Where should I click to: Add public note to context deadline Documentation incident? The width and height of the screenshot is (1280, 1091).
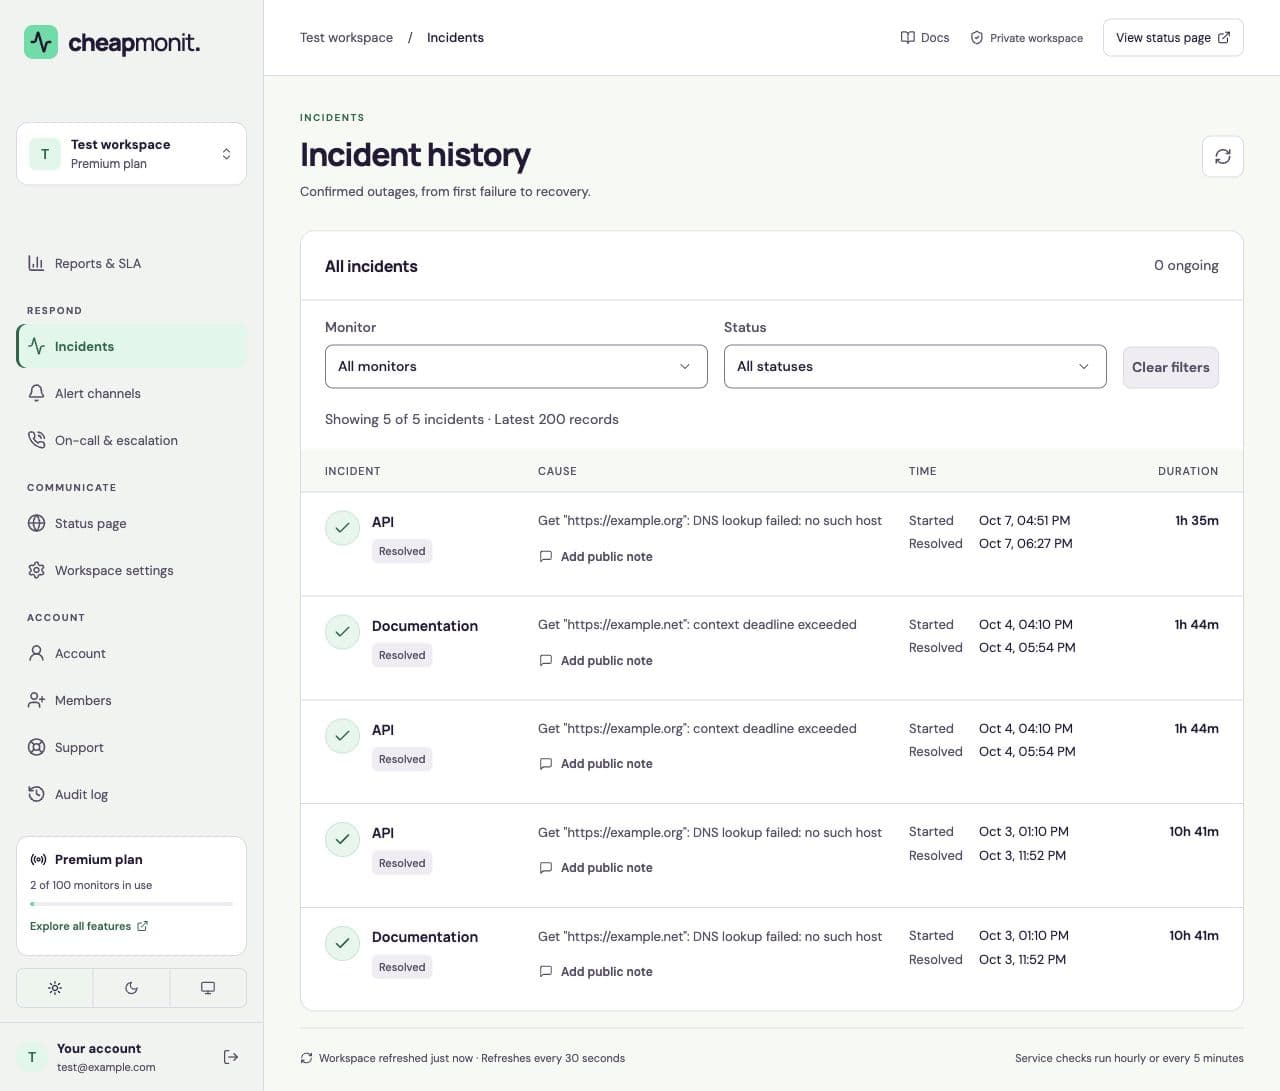pos(596,661)
